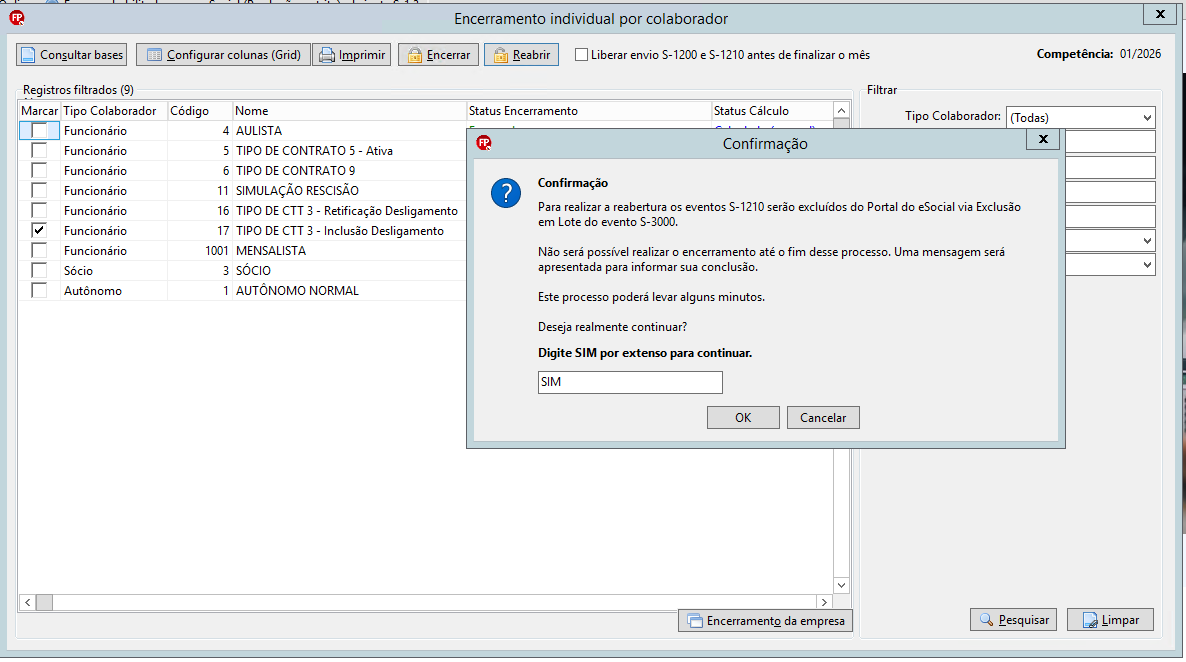1186x662 pixels.
Task: Click the grid scroll-up arrow
Action: [841, 110]
